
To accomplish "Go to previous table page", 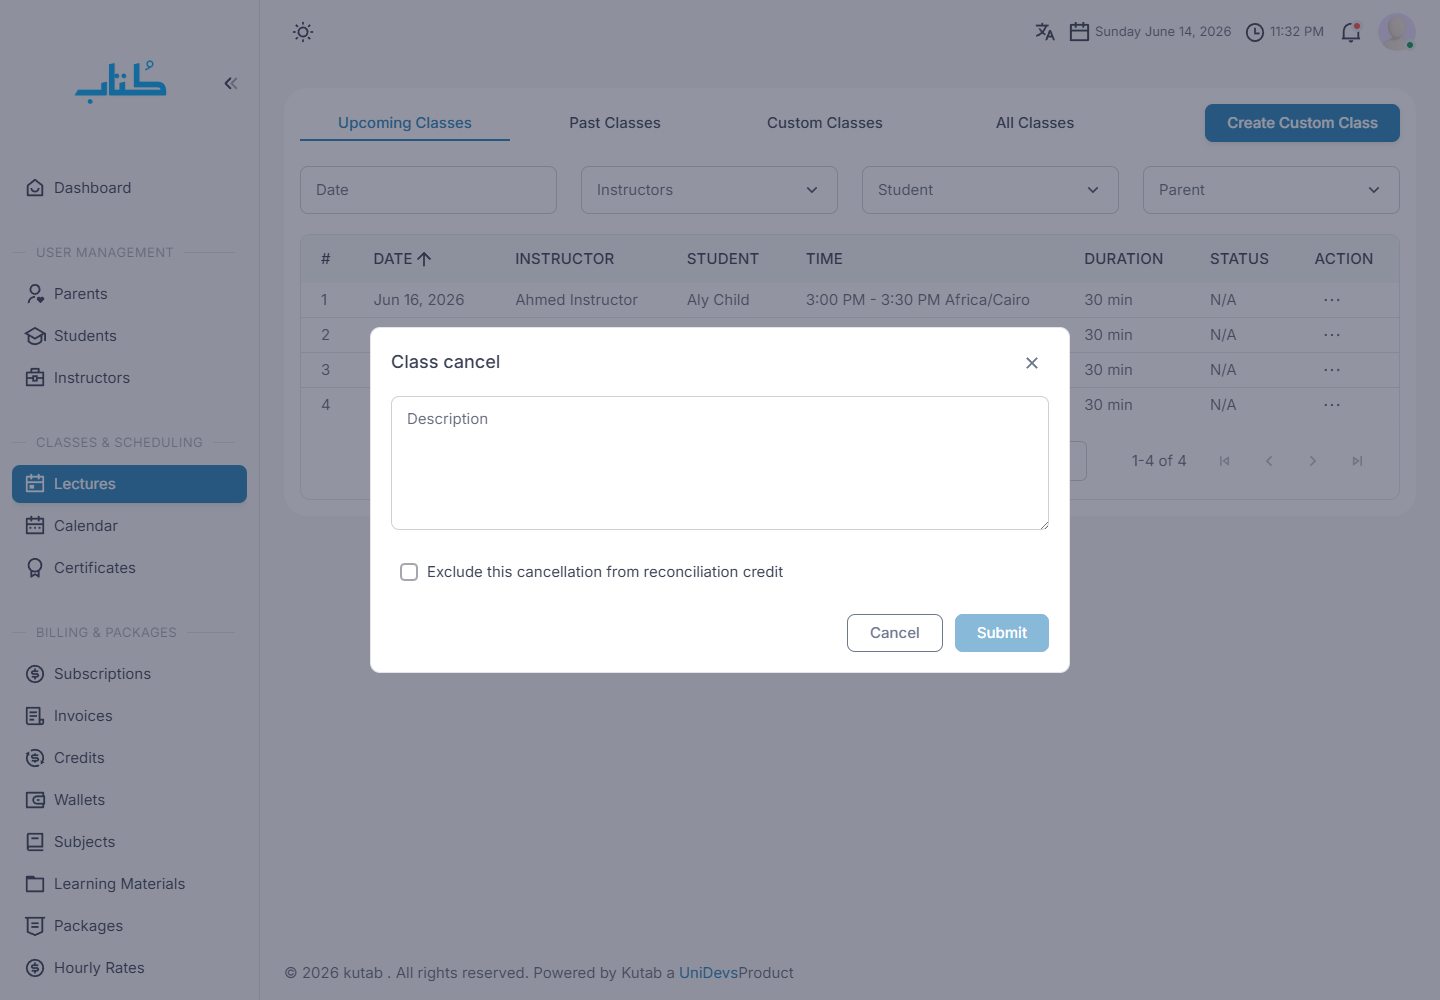I will [x=1269, y=461].
